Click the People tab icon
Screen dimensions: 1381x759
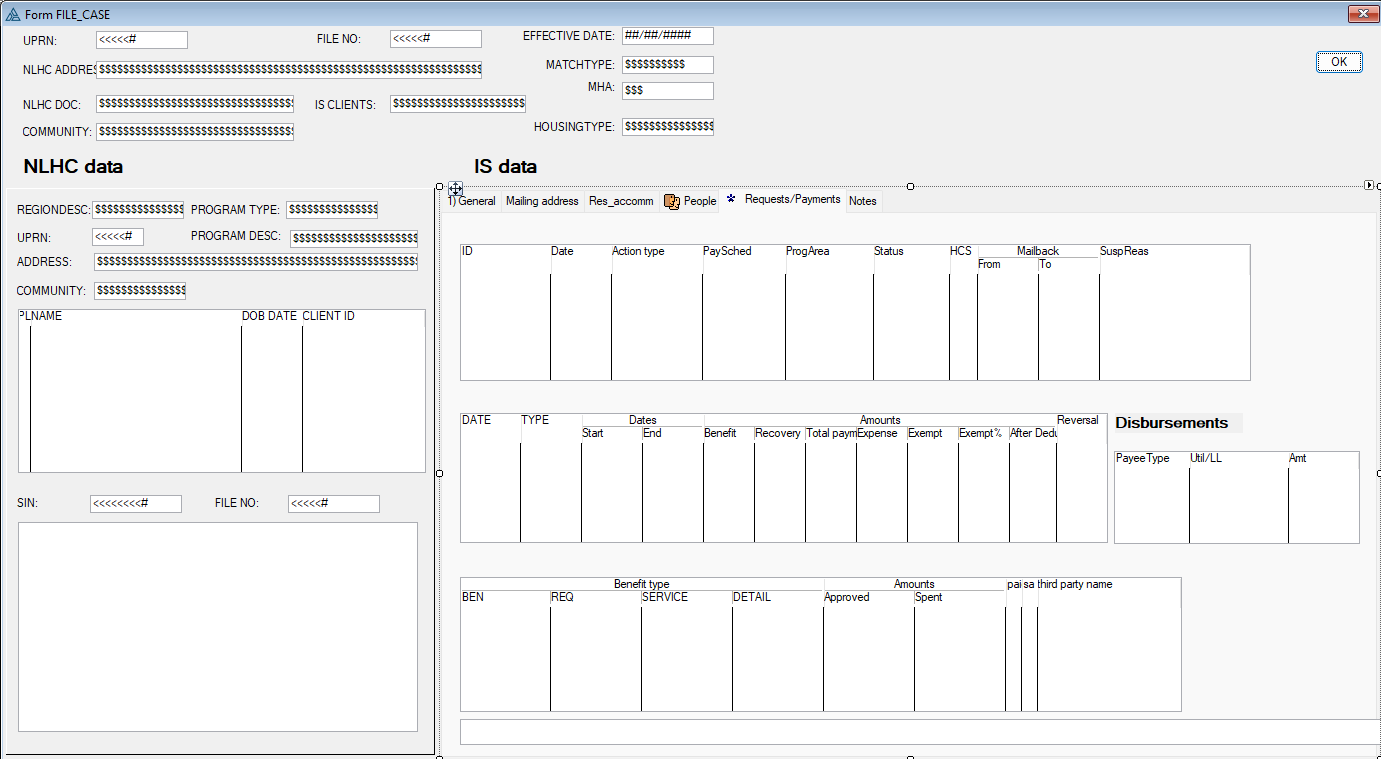point(672,201)
